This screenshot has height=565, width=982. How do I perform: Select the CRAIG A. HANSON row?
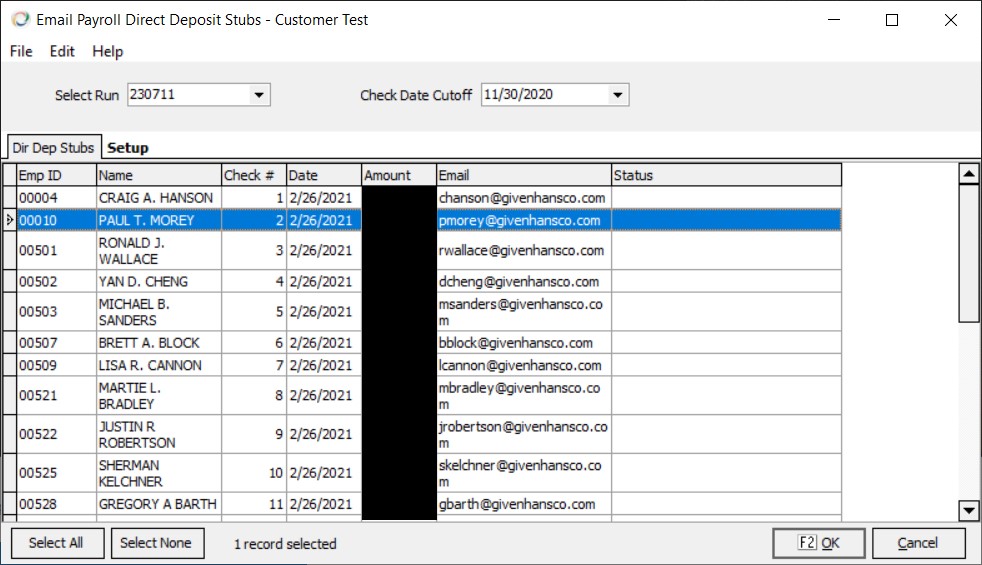[156, 198]
